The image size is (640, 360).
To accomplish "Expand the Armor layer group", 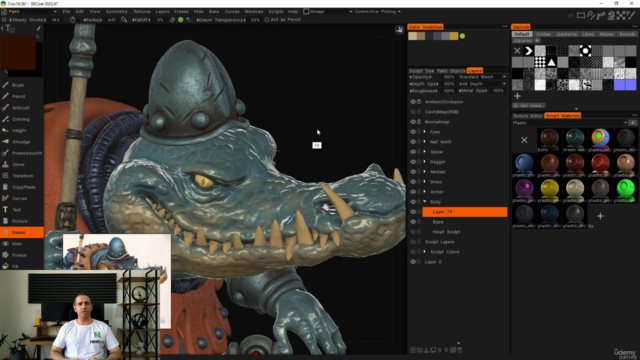I will click(x=425, y=192).
